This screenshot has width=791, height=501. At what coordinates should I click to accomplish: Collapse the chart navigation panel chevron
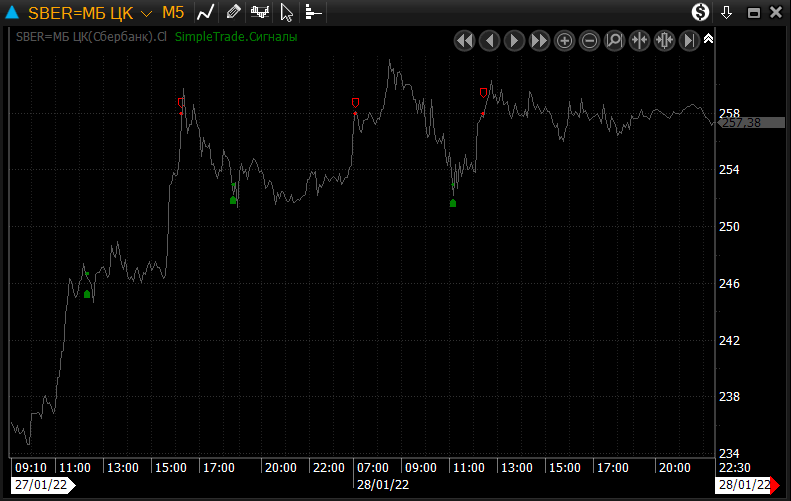(708, 39)
